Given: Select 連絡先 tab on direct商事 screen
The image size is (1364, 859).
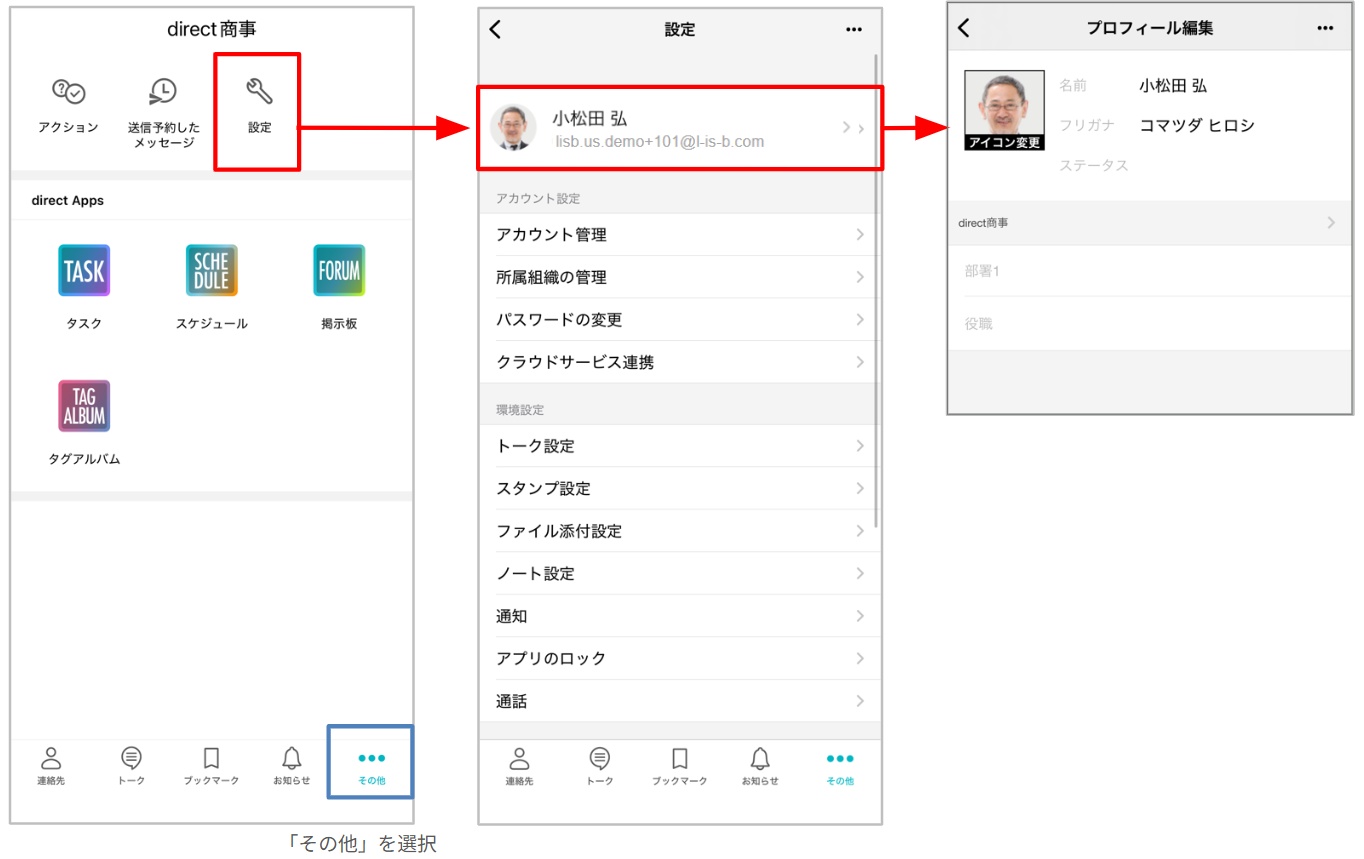Looking at the screenshot, I should pos(51,766).
